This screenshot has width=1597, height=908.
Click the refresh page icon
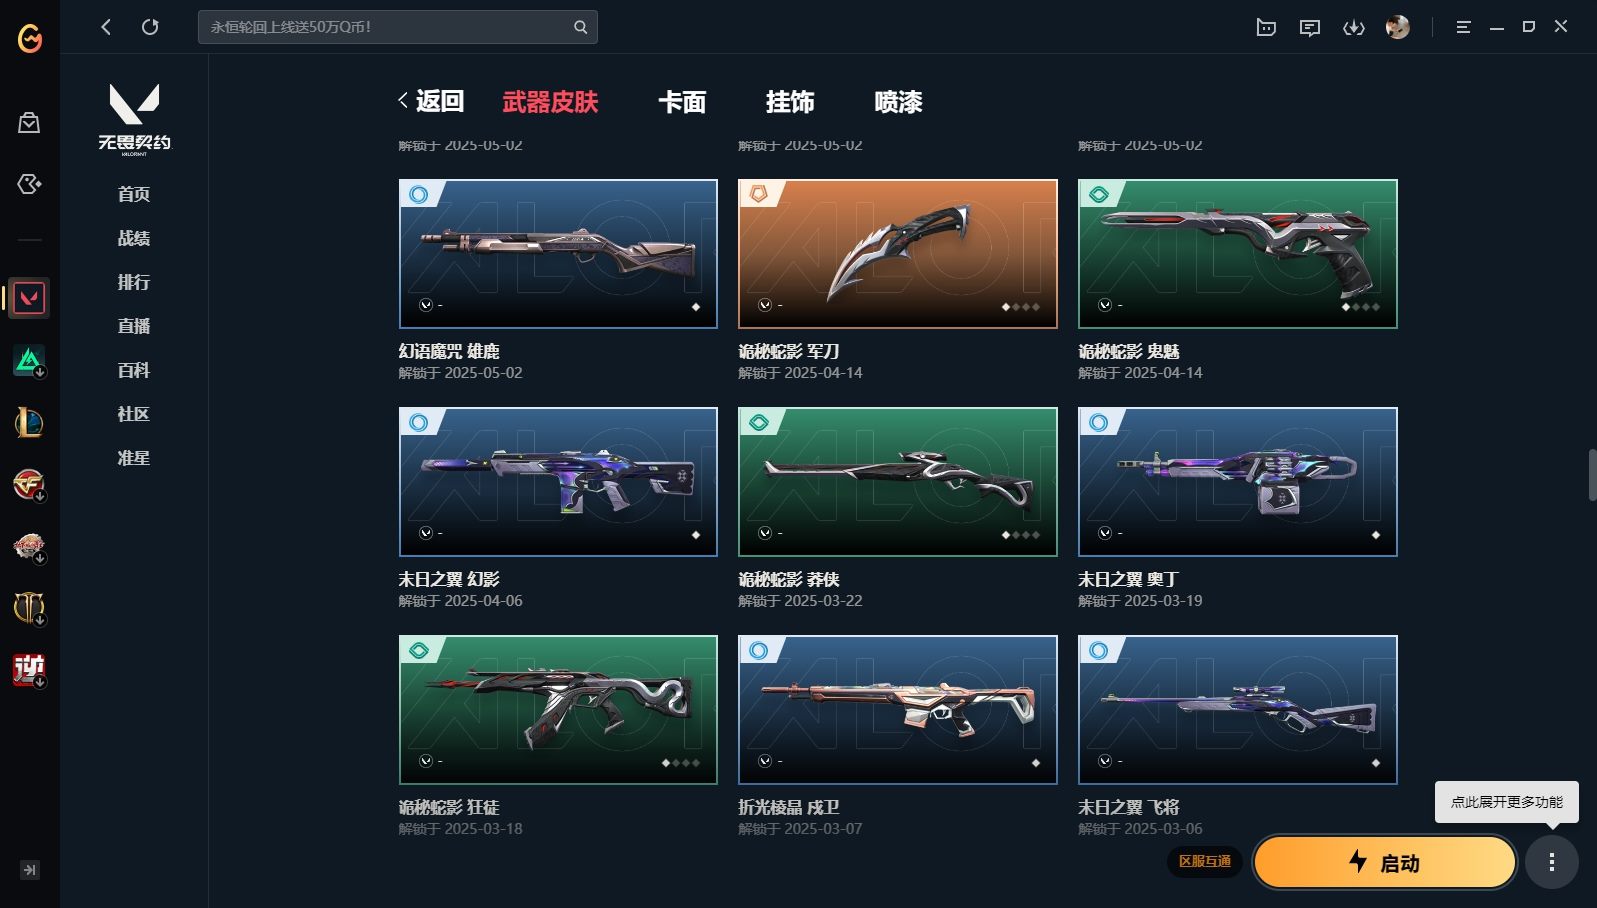click(x=150, y=27)
